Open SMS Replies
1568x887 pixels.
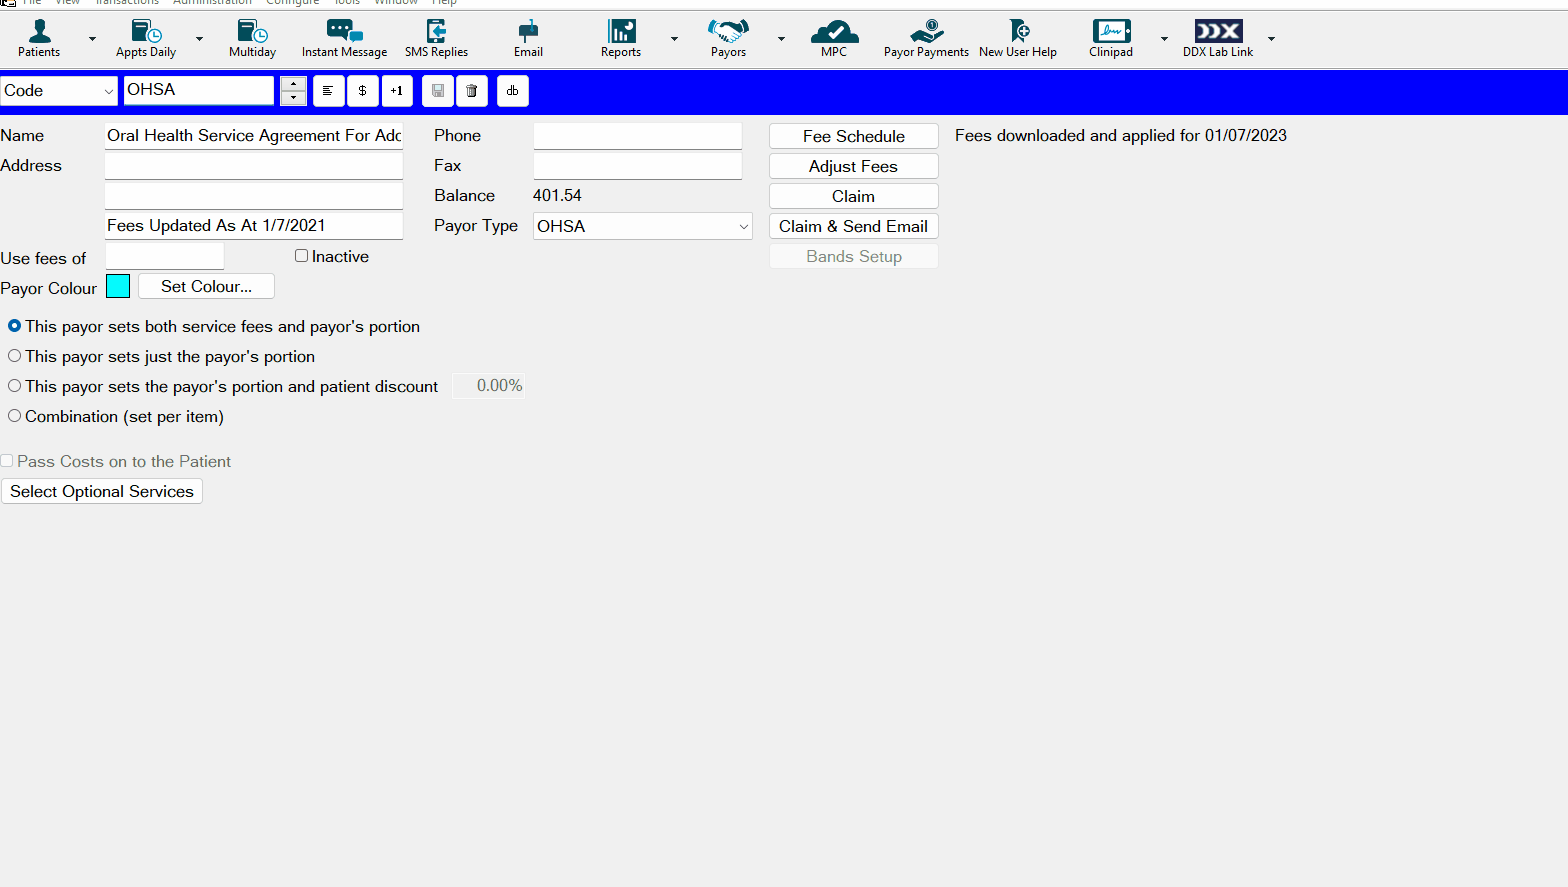pyautogui.click(x=436, y=39)
